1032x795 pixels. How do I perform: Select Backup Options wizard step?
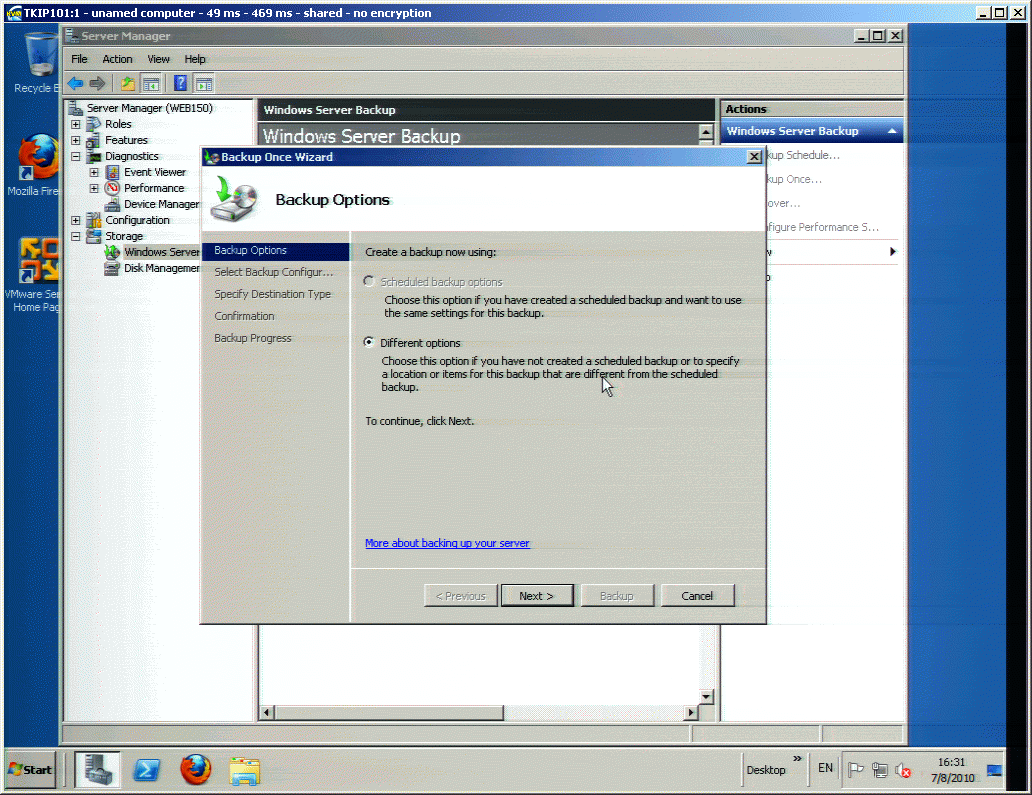click(275, 251)
